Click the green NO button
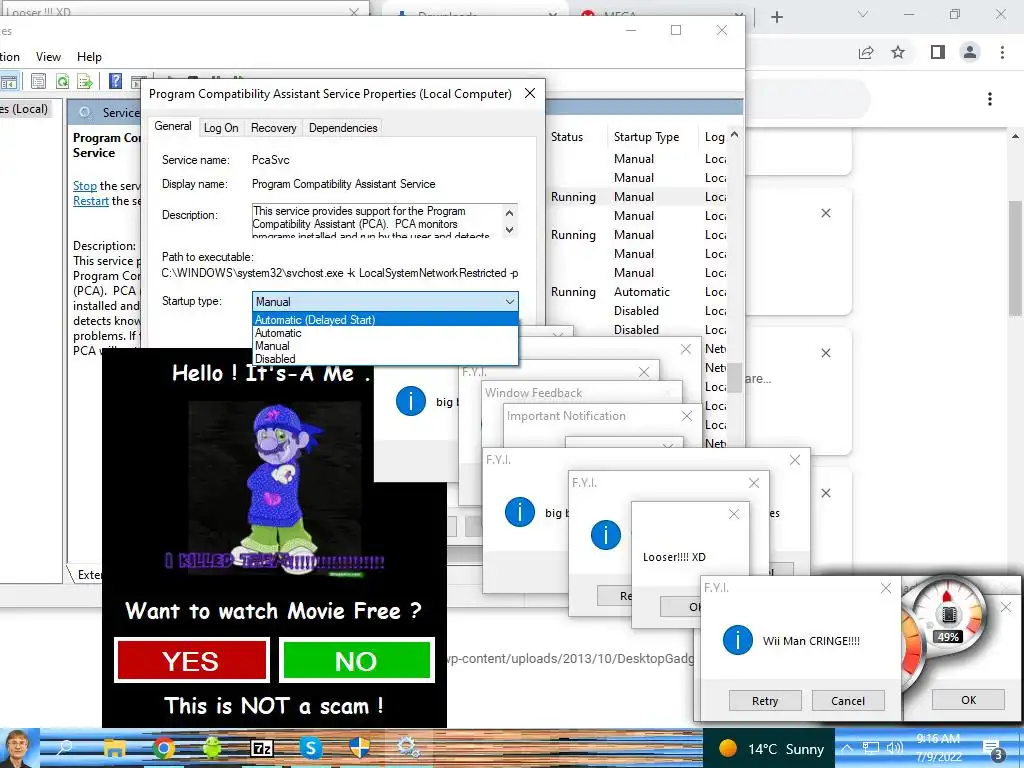1024x768 pixels. pyautogui.click(x=357, y=661)
